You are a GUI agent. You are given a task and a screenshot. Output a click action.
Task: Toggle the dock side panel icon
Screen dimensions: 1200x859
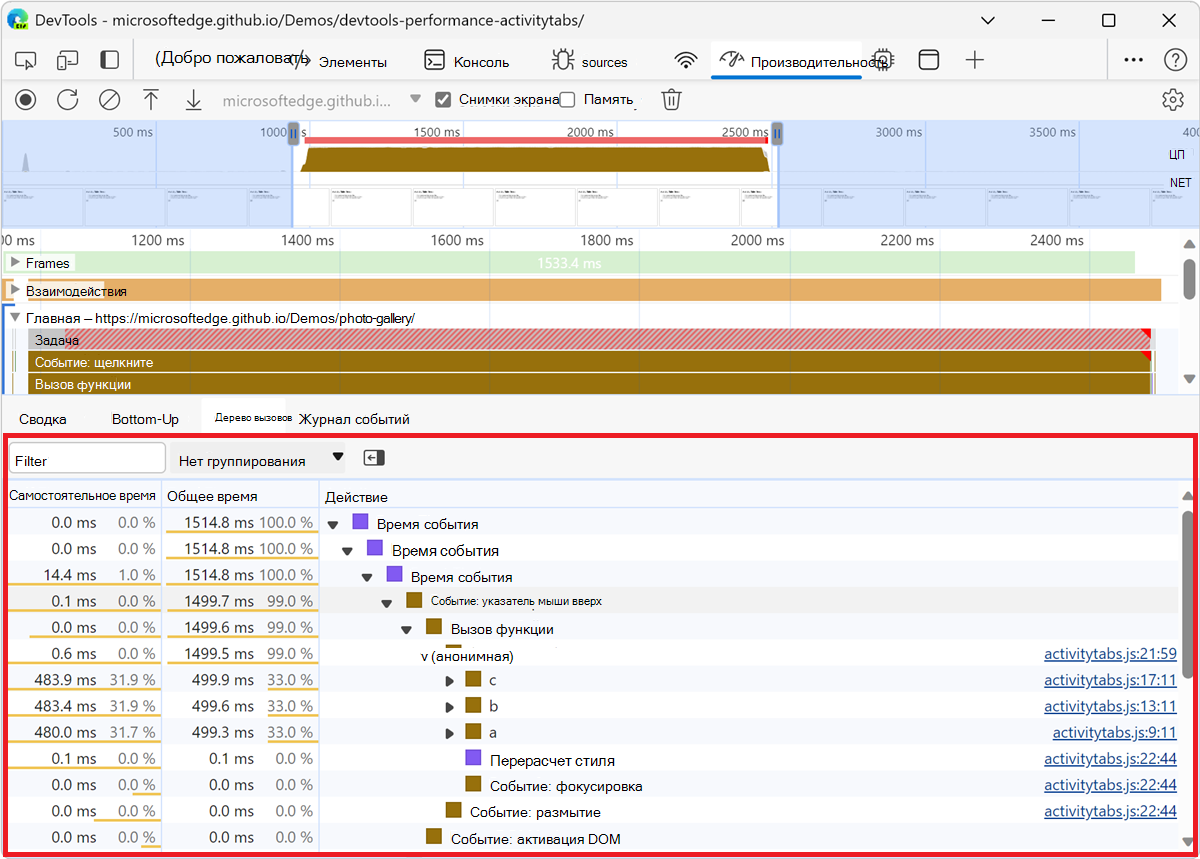110,61
